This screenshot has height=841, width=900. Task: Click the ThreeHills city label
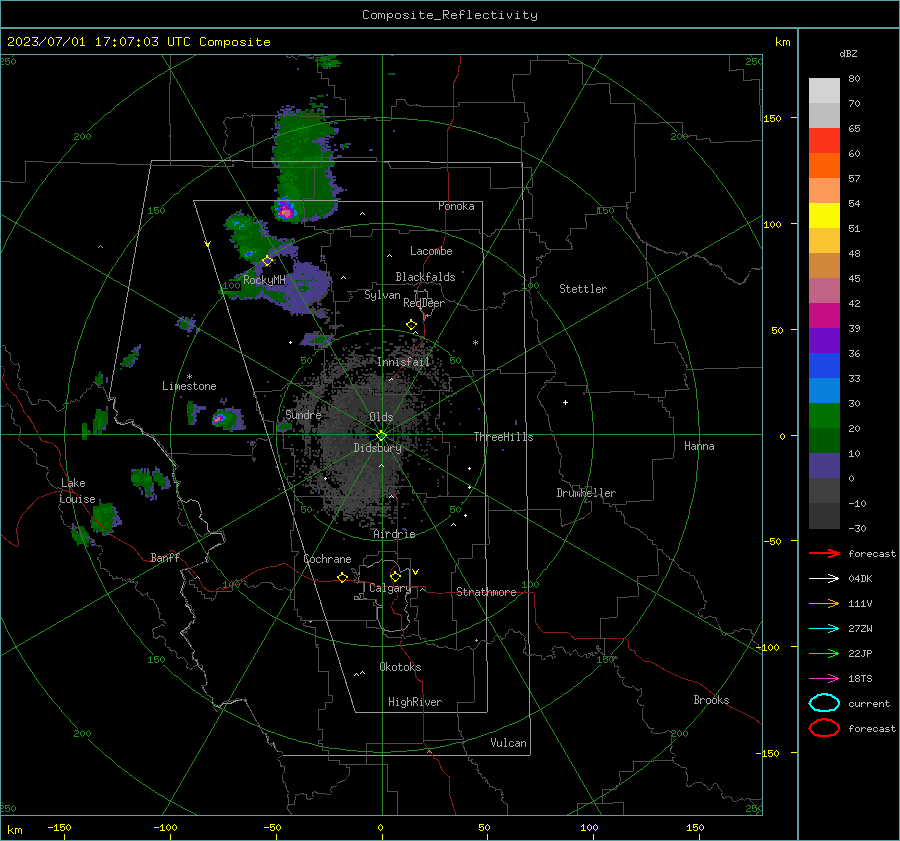[503, 437]
